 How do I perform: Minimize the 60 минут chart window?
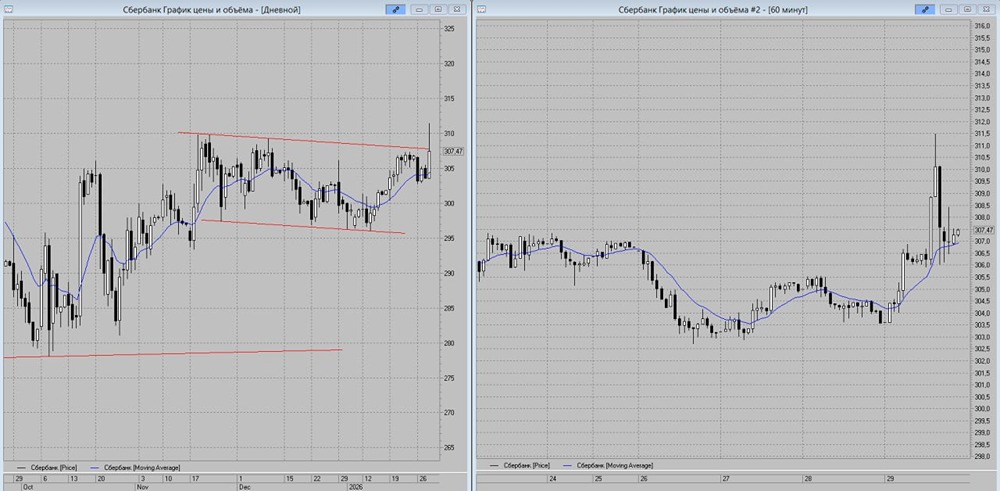(x=950, y=10)
